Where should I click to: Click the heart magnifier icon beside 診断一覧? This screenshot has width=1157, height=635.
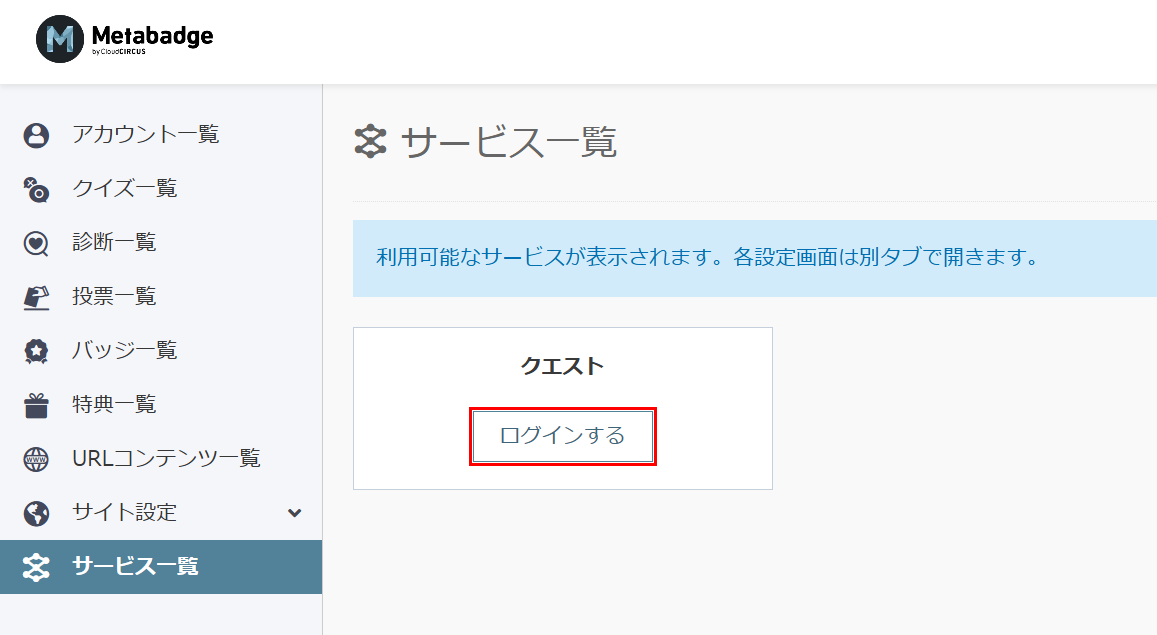click(36, 242)
